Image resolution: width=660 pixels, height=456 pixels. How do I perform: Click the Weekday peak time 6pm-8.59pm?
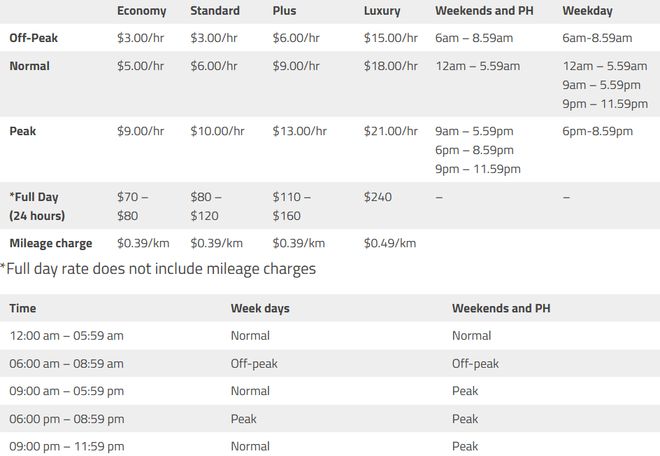tap(597, 131)
